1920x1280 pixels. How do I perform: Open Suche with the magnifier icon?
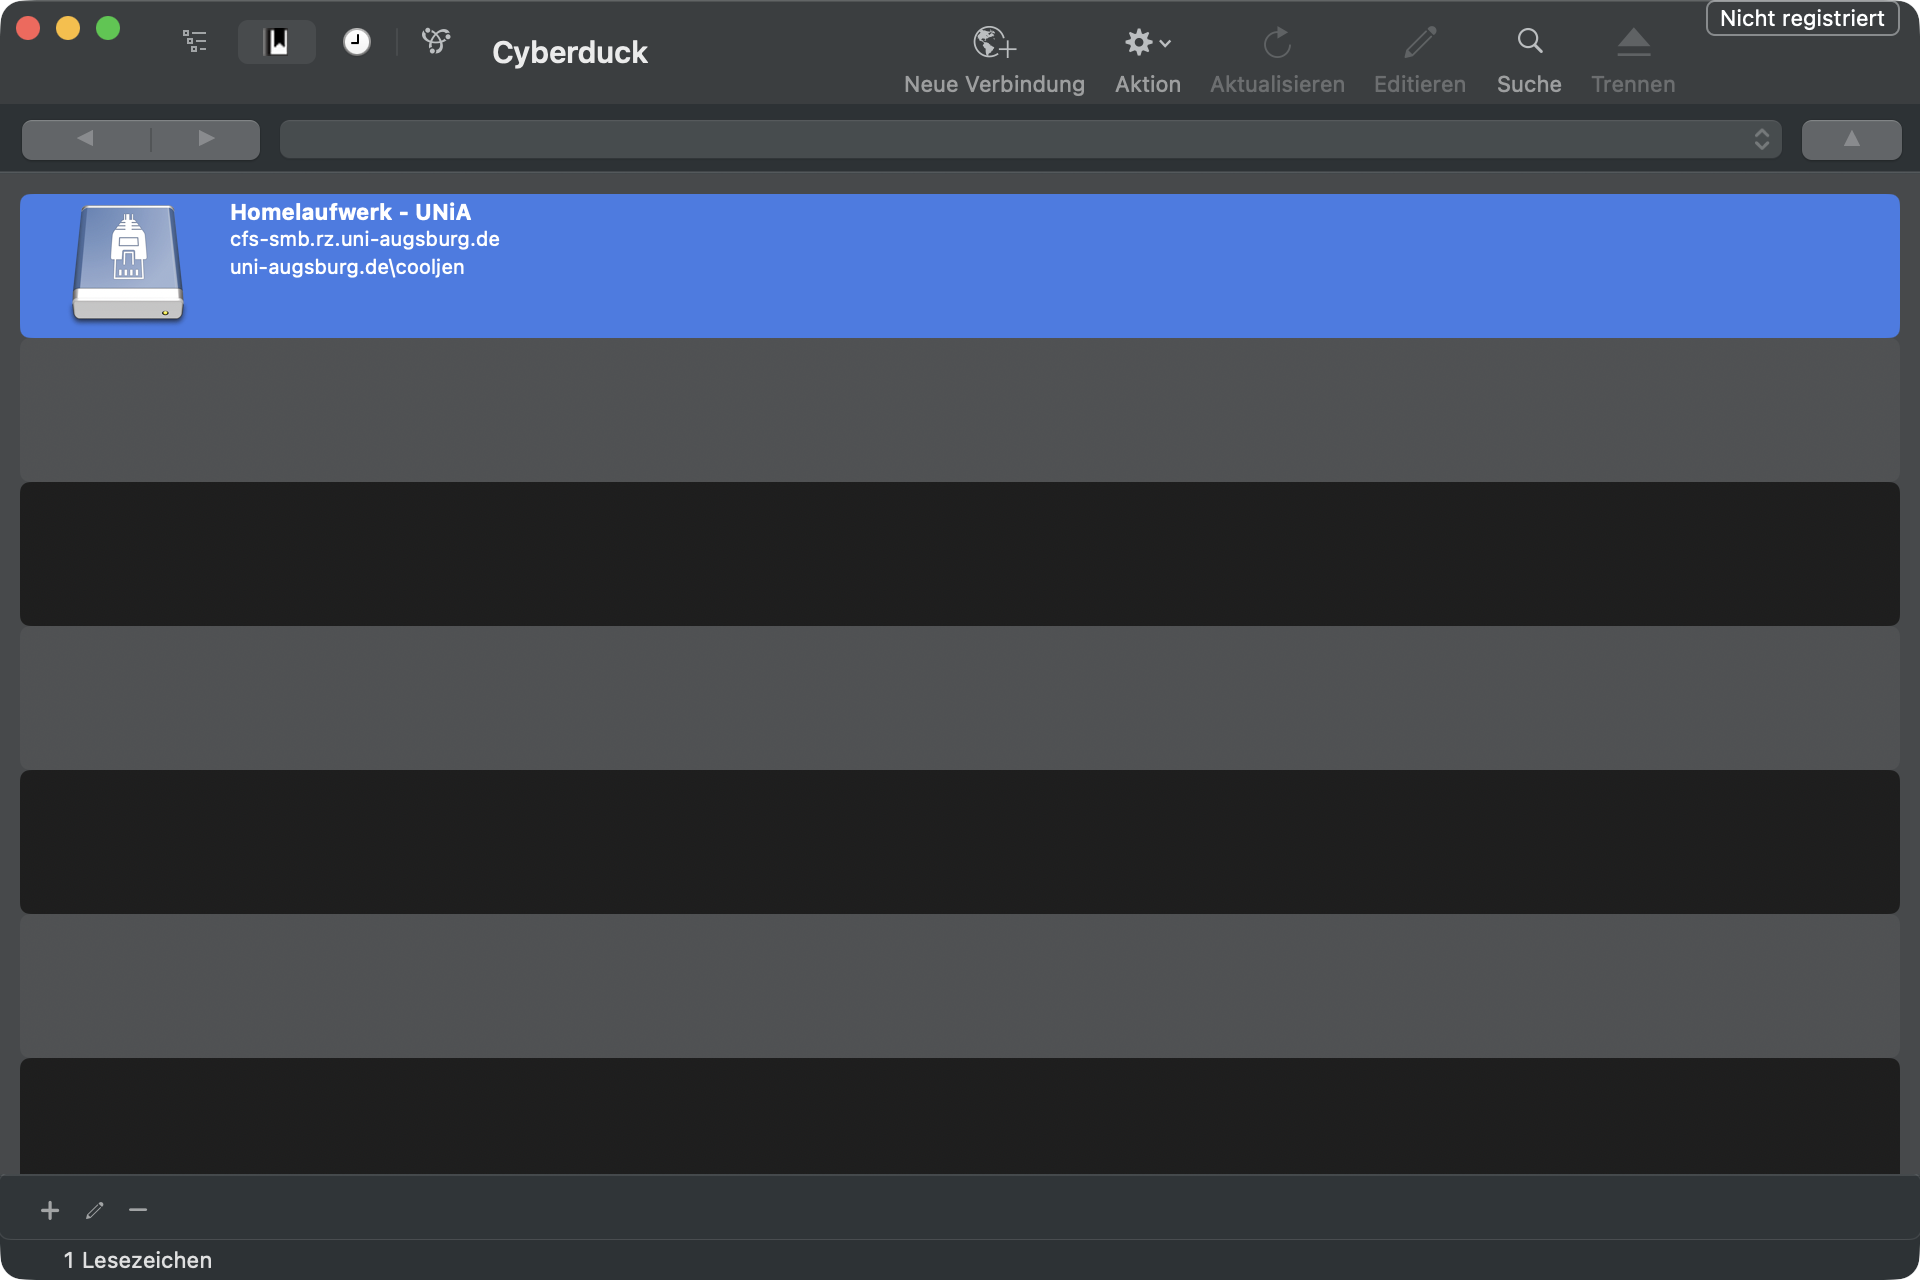1529,42
